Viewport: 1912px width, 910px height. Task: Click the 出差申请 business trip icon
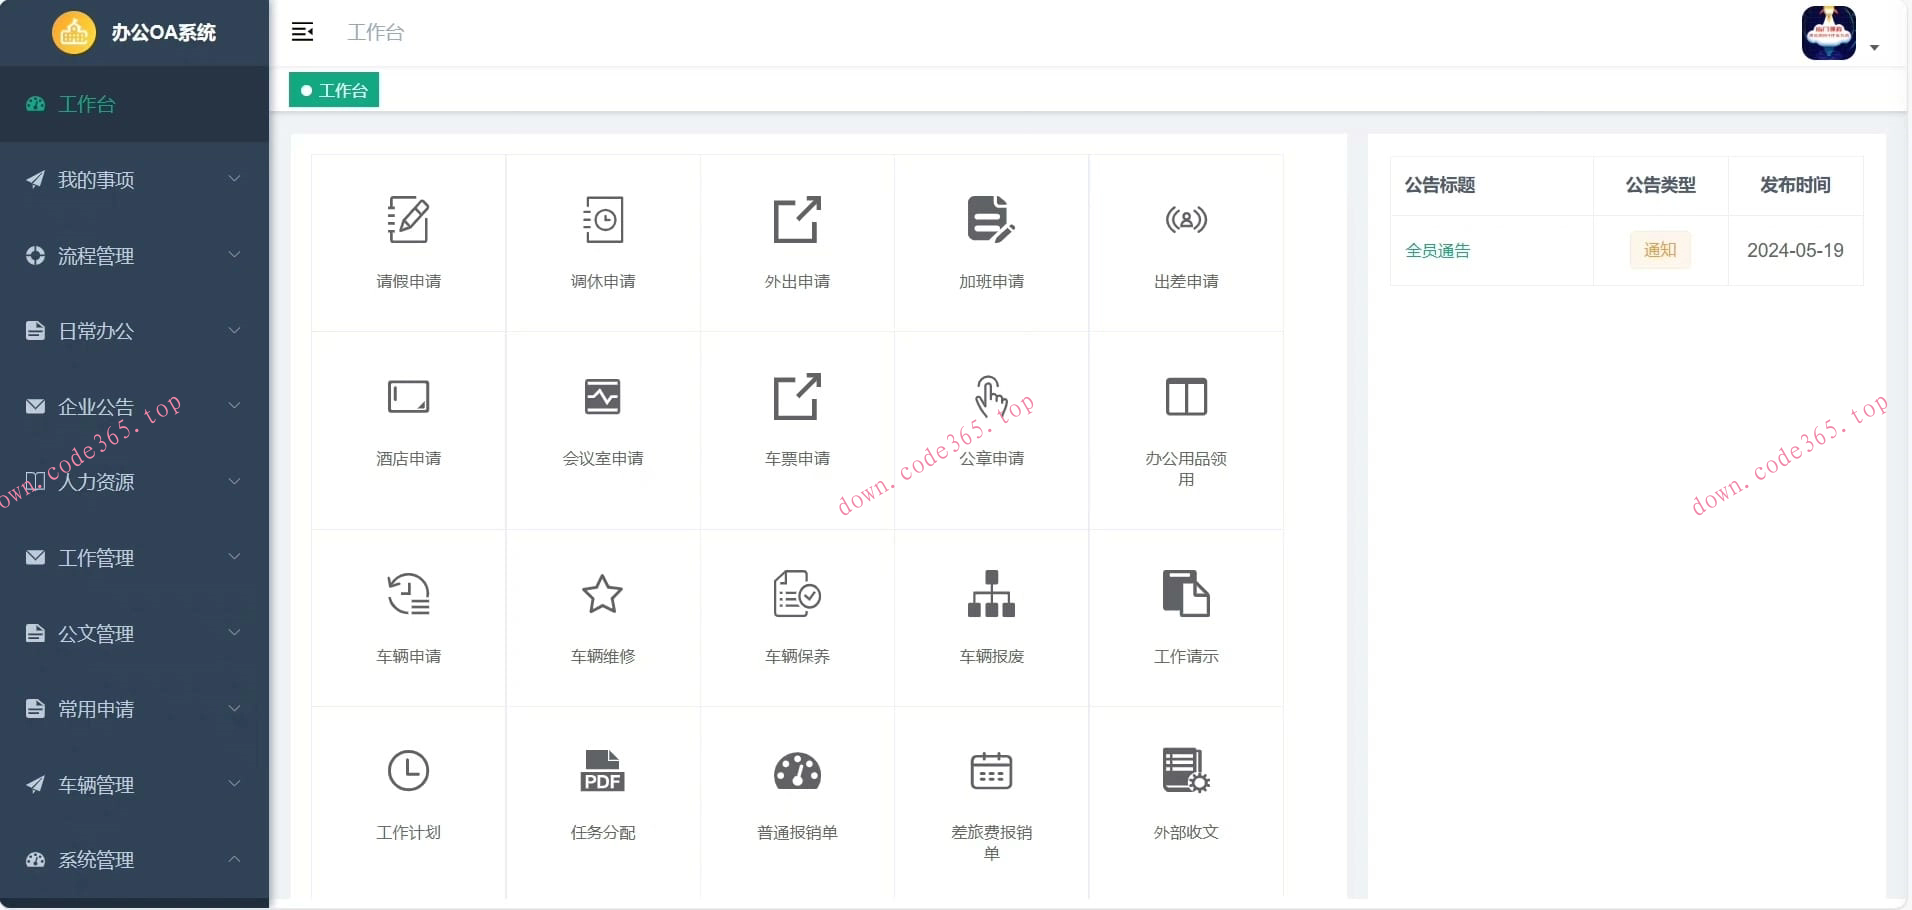pyautogui.click(x=1184, y=243)
